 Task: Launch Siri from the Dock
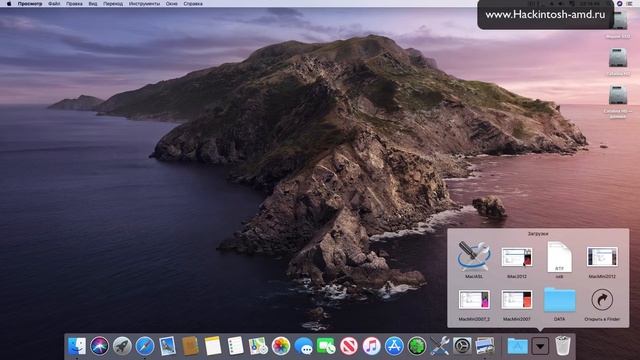point(99,346)
